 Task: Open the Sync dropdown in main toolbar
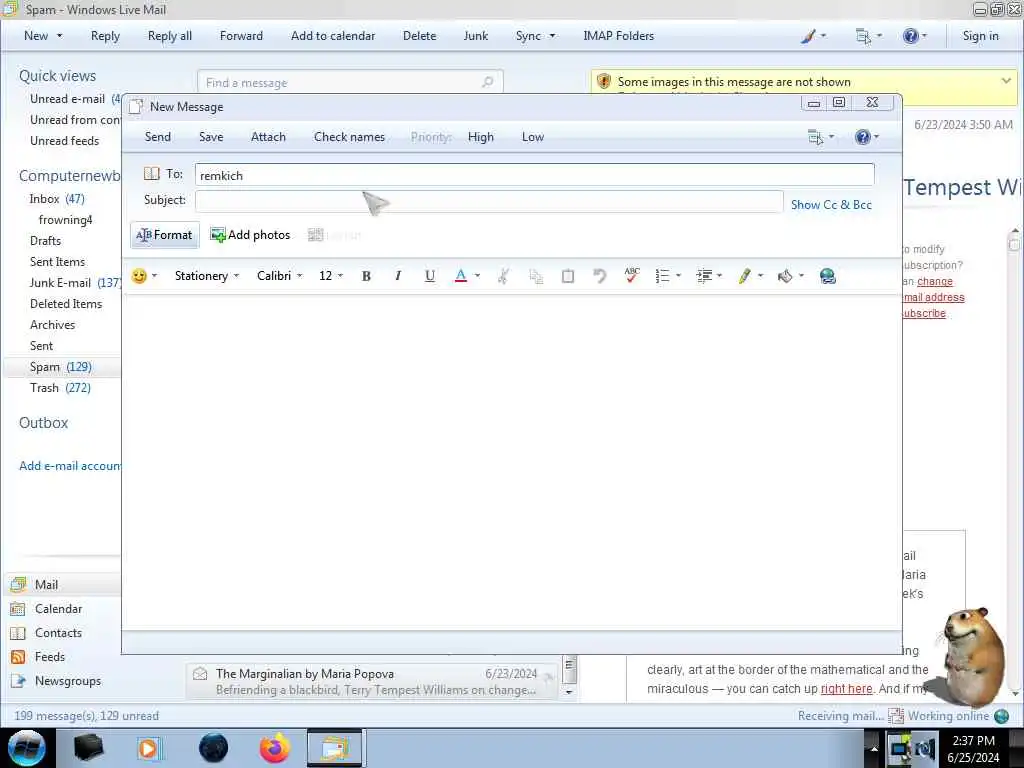coord(536,36)
